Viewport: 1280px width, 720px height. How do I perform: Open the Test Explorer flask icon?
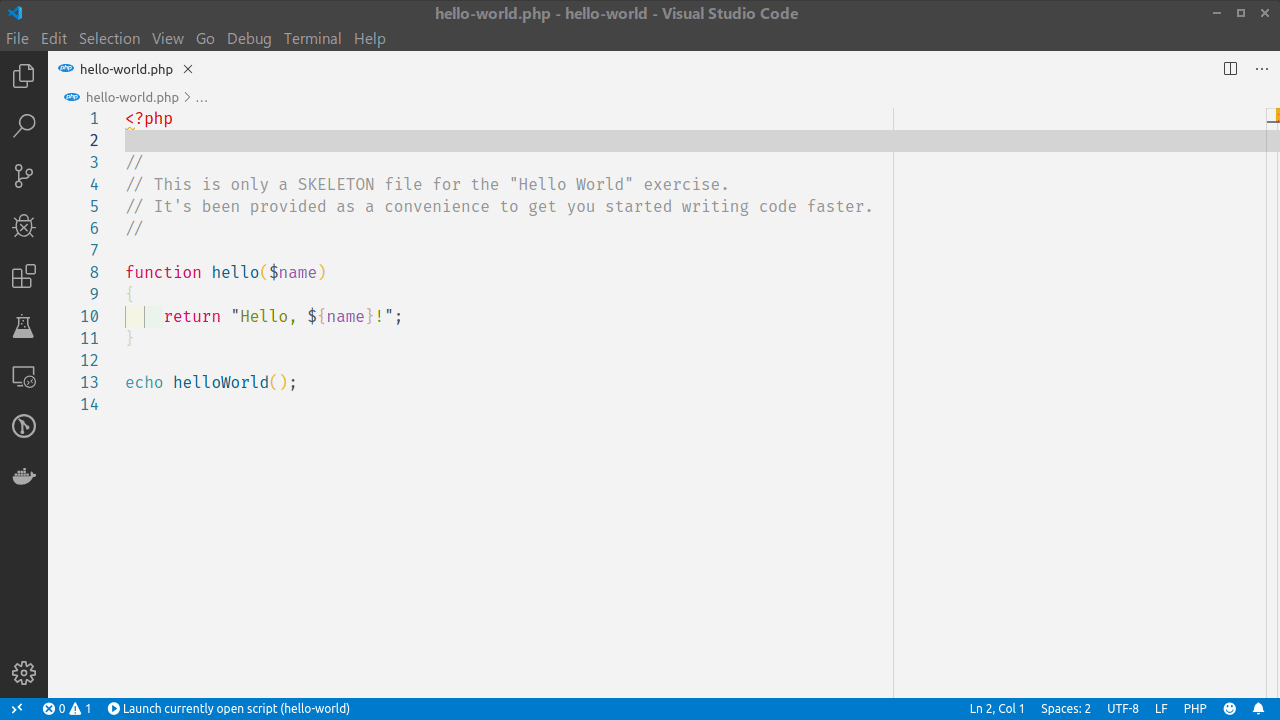pyautogui.click(x=23, y=326)
